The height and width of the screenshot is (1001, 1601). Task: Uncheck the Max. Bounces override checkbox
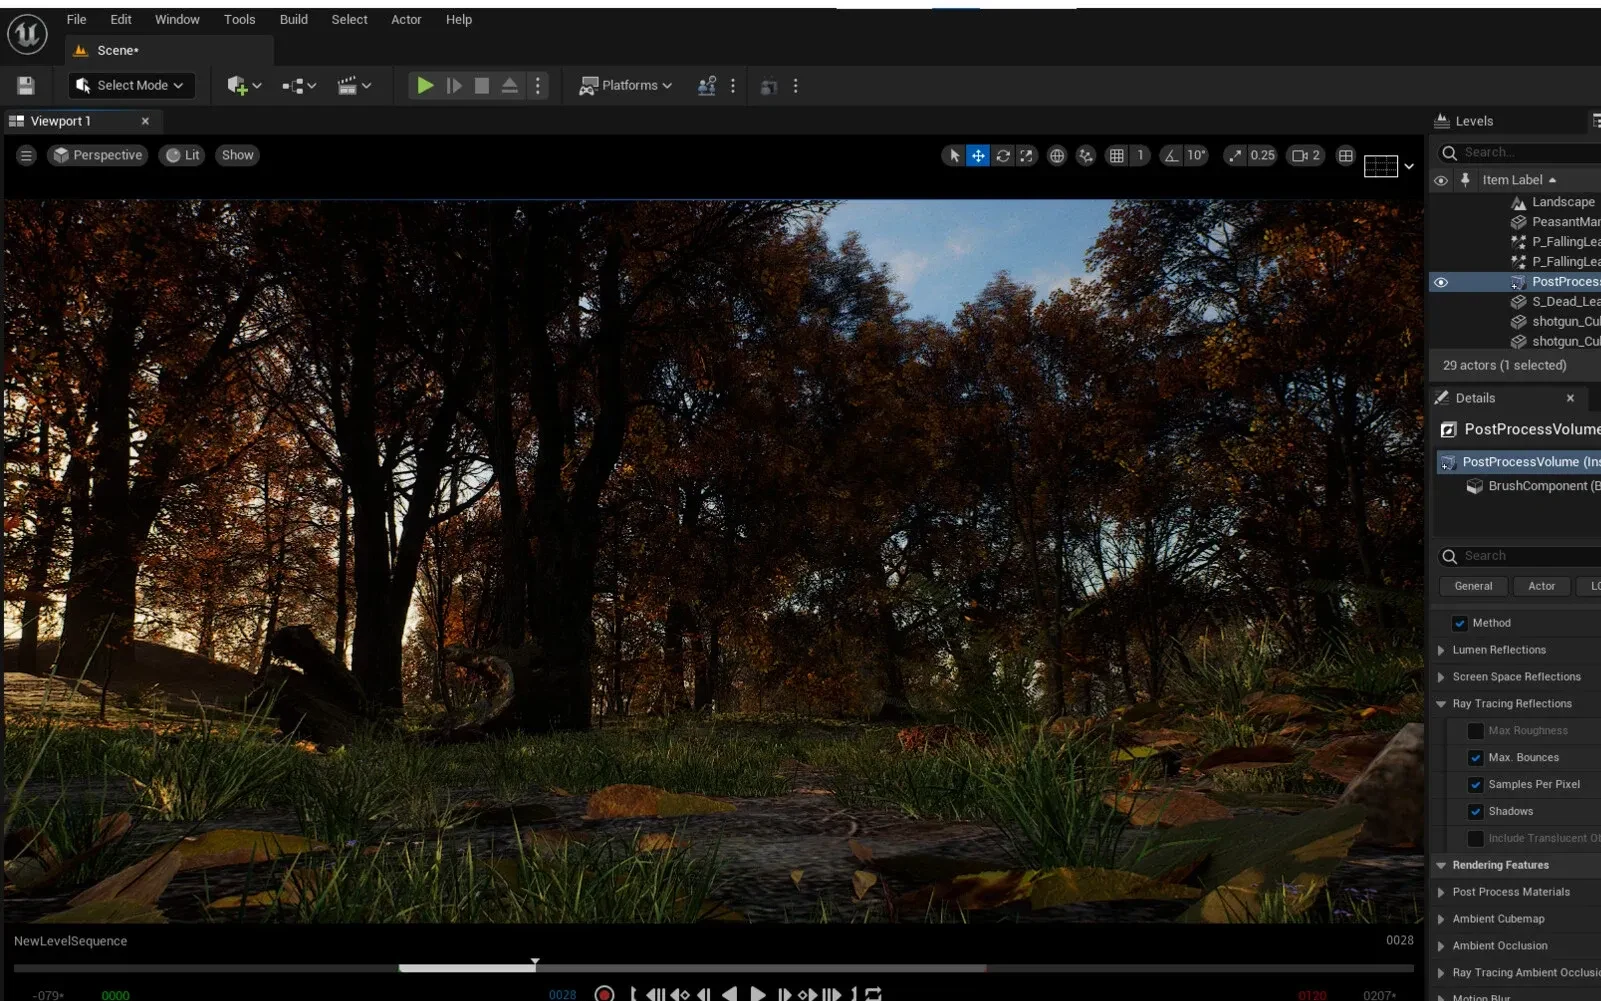pyautogui.click(x=1476, y=758)
